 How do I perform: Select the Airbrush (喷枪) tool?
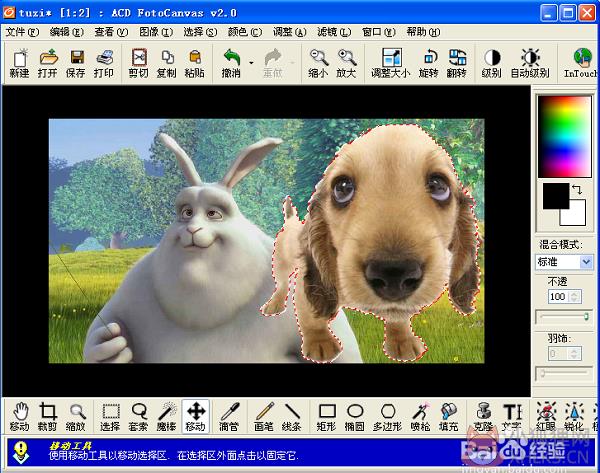click(x=421, y=417)
